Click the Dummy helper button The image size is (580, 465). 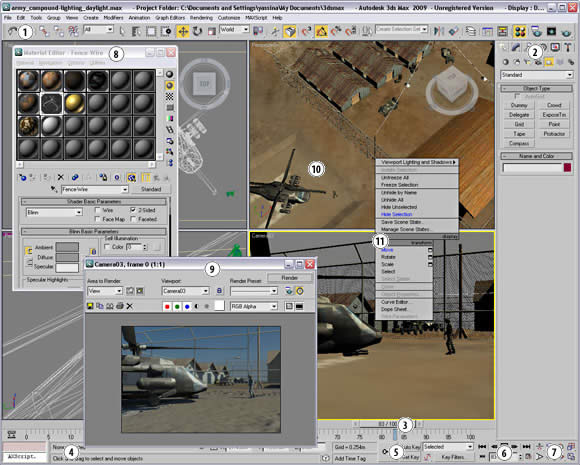tap(519, 105)
